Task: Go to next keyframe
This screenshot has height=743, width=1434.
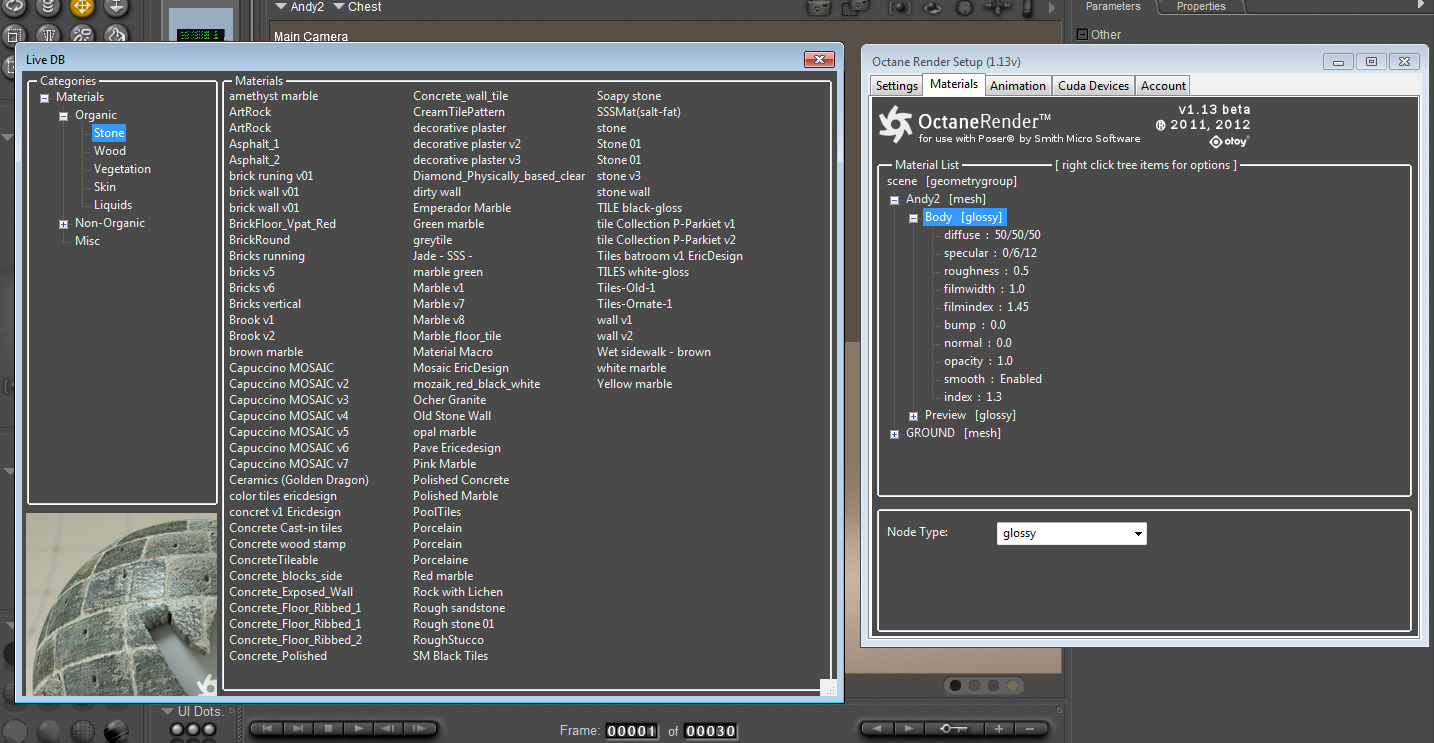Action: (x=908, y=729)
